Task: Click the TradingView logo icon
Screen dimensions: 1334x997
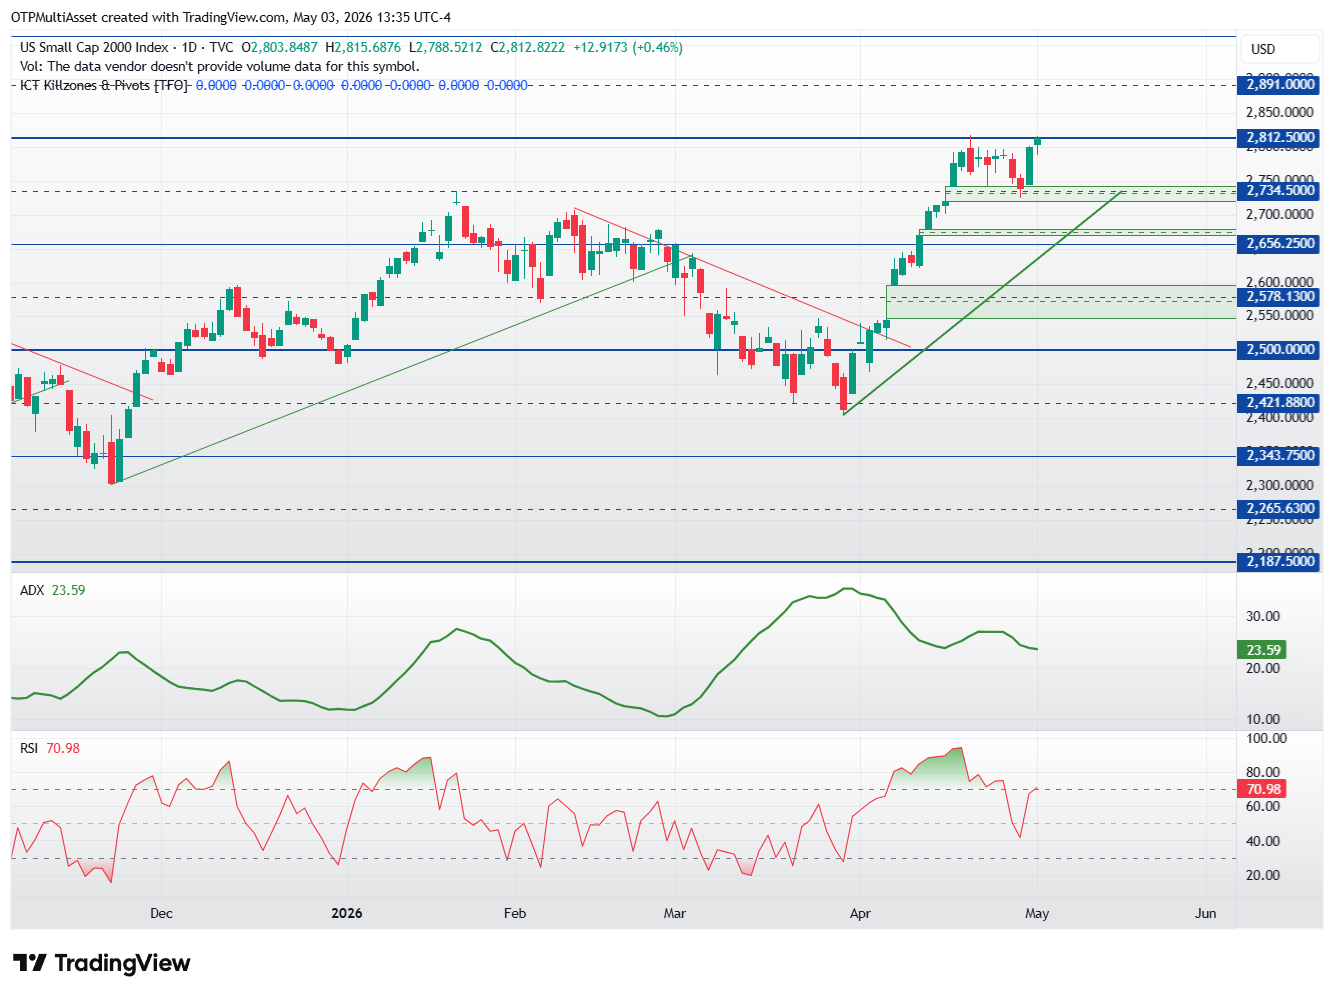Action: 29,963
